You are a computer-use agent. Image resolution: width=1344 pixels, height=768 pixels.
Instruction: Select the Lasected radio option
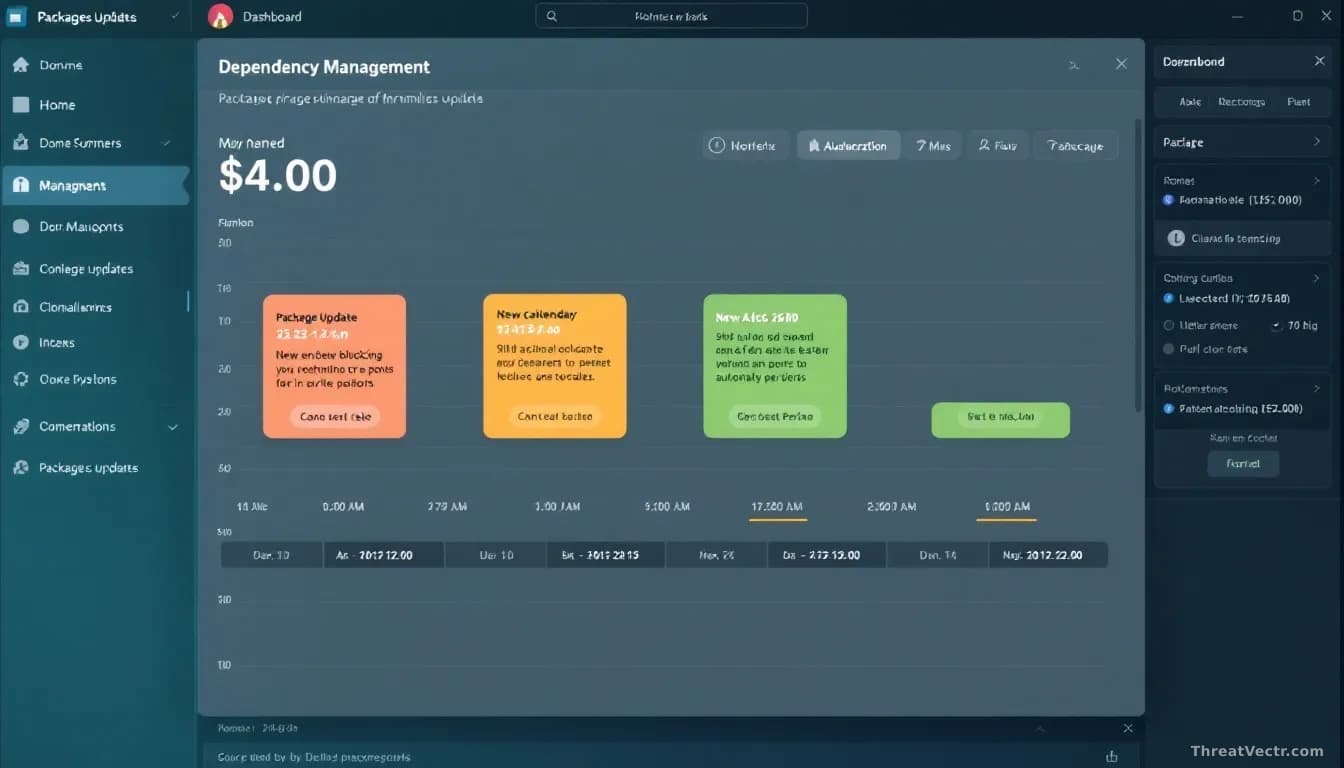point(1169,298)
